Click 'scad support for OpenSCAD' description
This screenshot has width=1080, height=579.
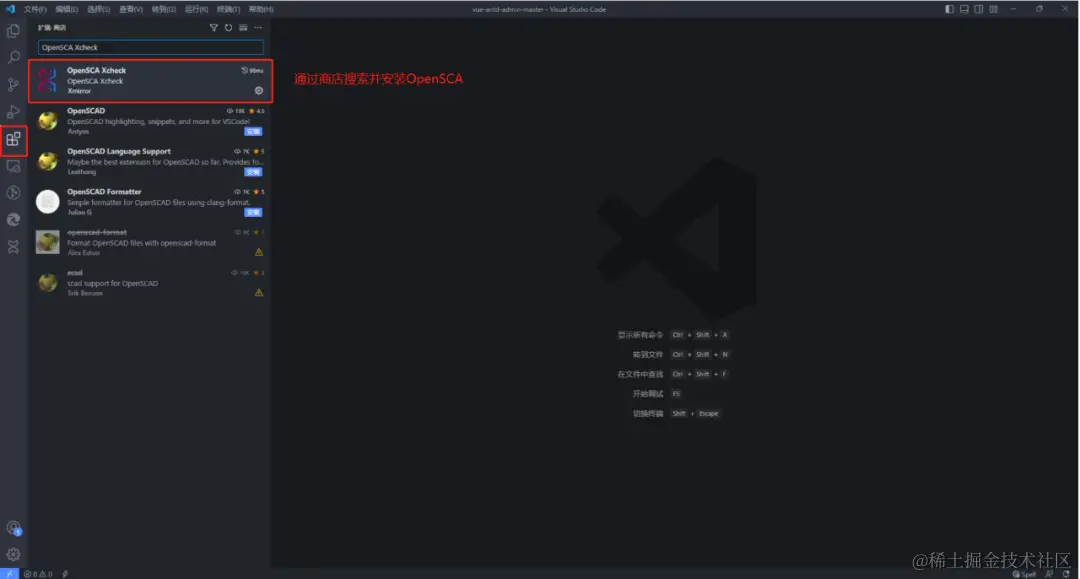(112, 284)
